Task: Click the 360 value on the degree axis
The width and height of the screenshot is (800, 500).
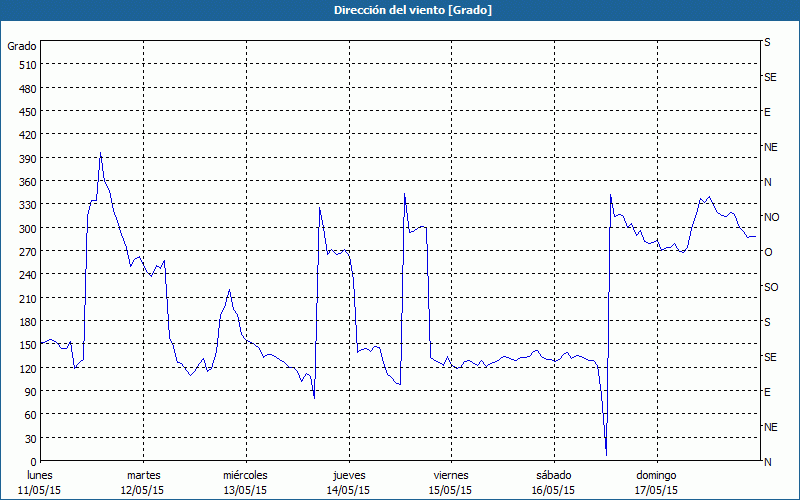Action: coord(27,182)
